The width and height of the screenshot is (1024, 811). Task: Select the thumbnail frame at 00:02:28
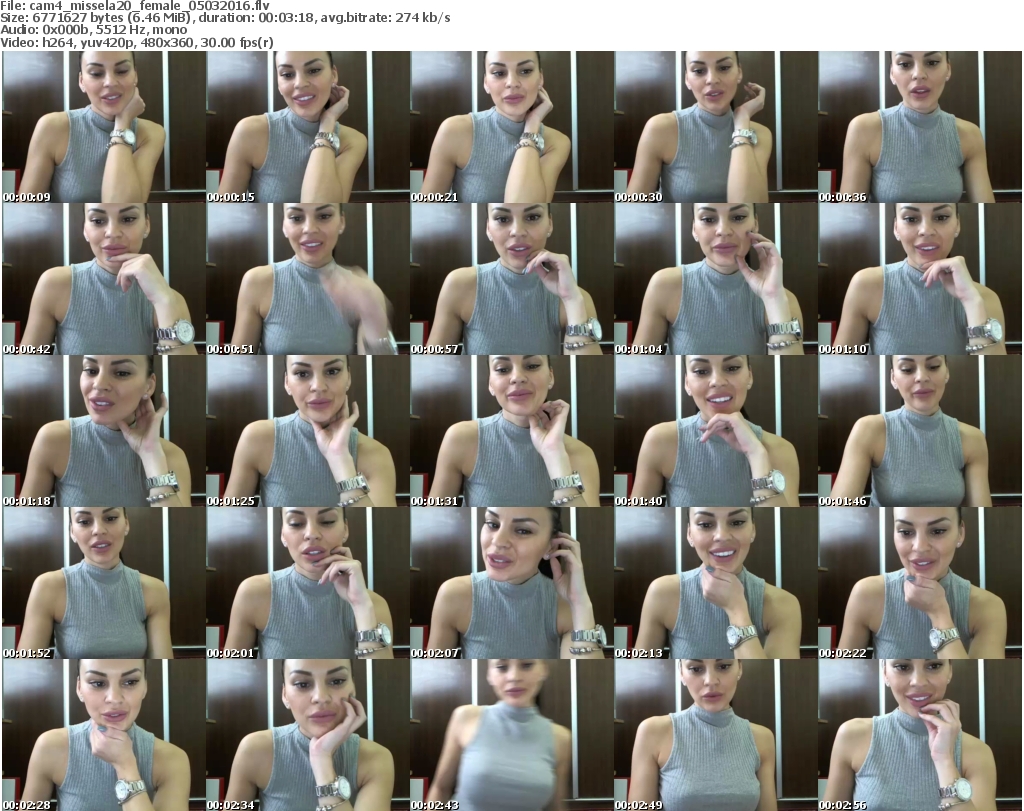coord(104,735)
